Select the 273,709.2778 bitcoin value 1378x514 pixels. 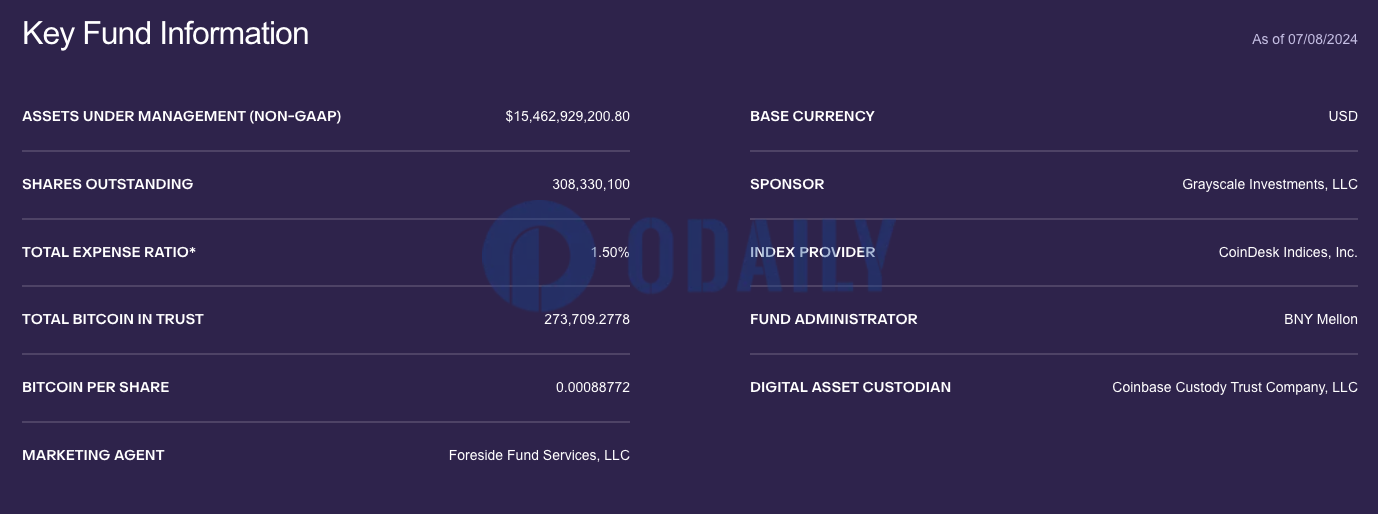coord(587,319)
